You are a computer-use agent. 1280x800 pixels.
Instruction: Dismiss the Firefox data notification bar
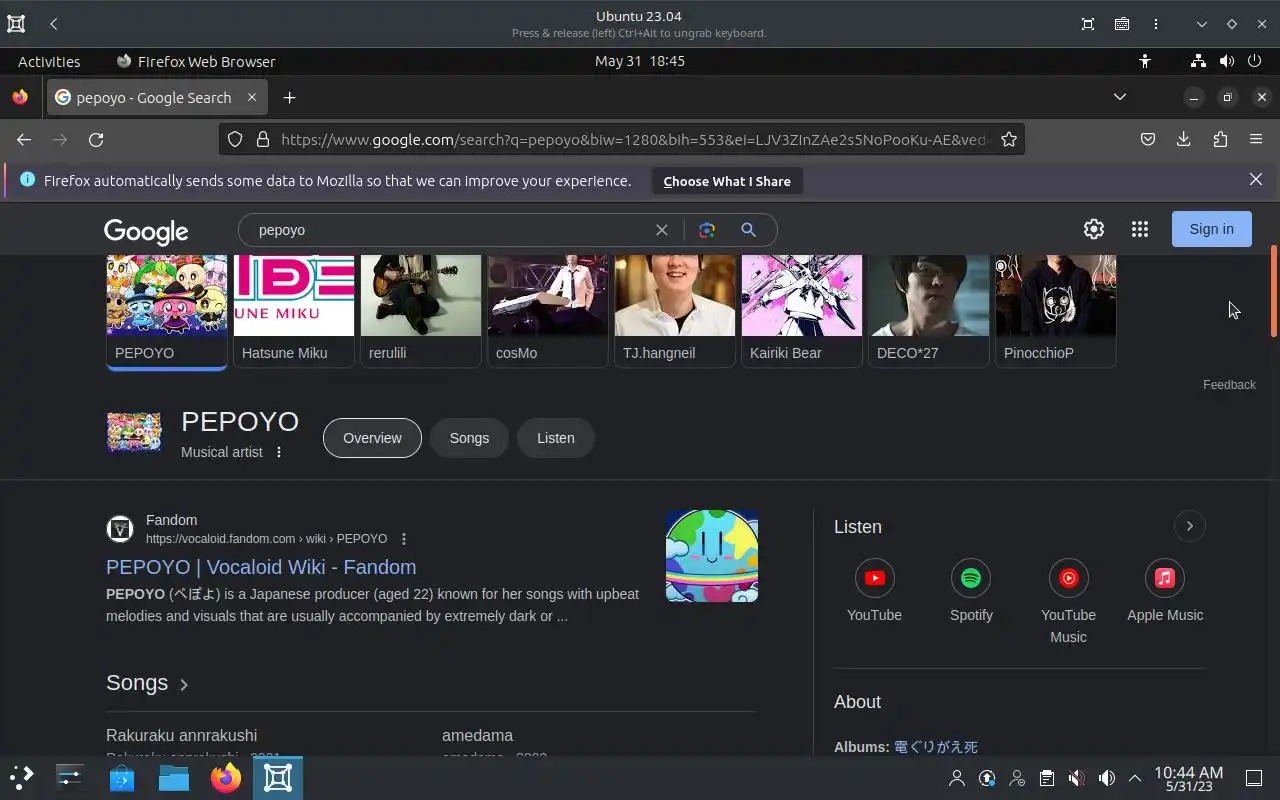1256,180
